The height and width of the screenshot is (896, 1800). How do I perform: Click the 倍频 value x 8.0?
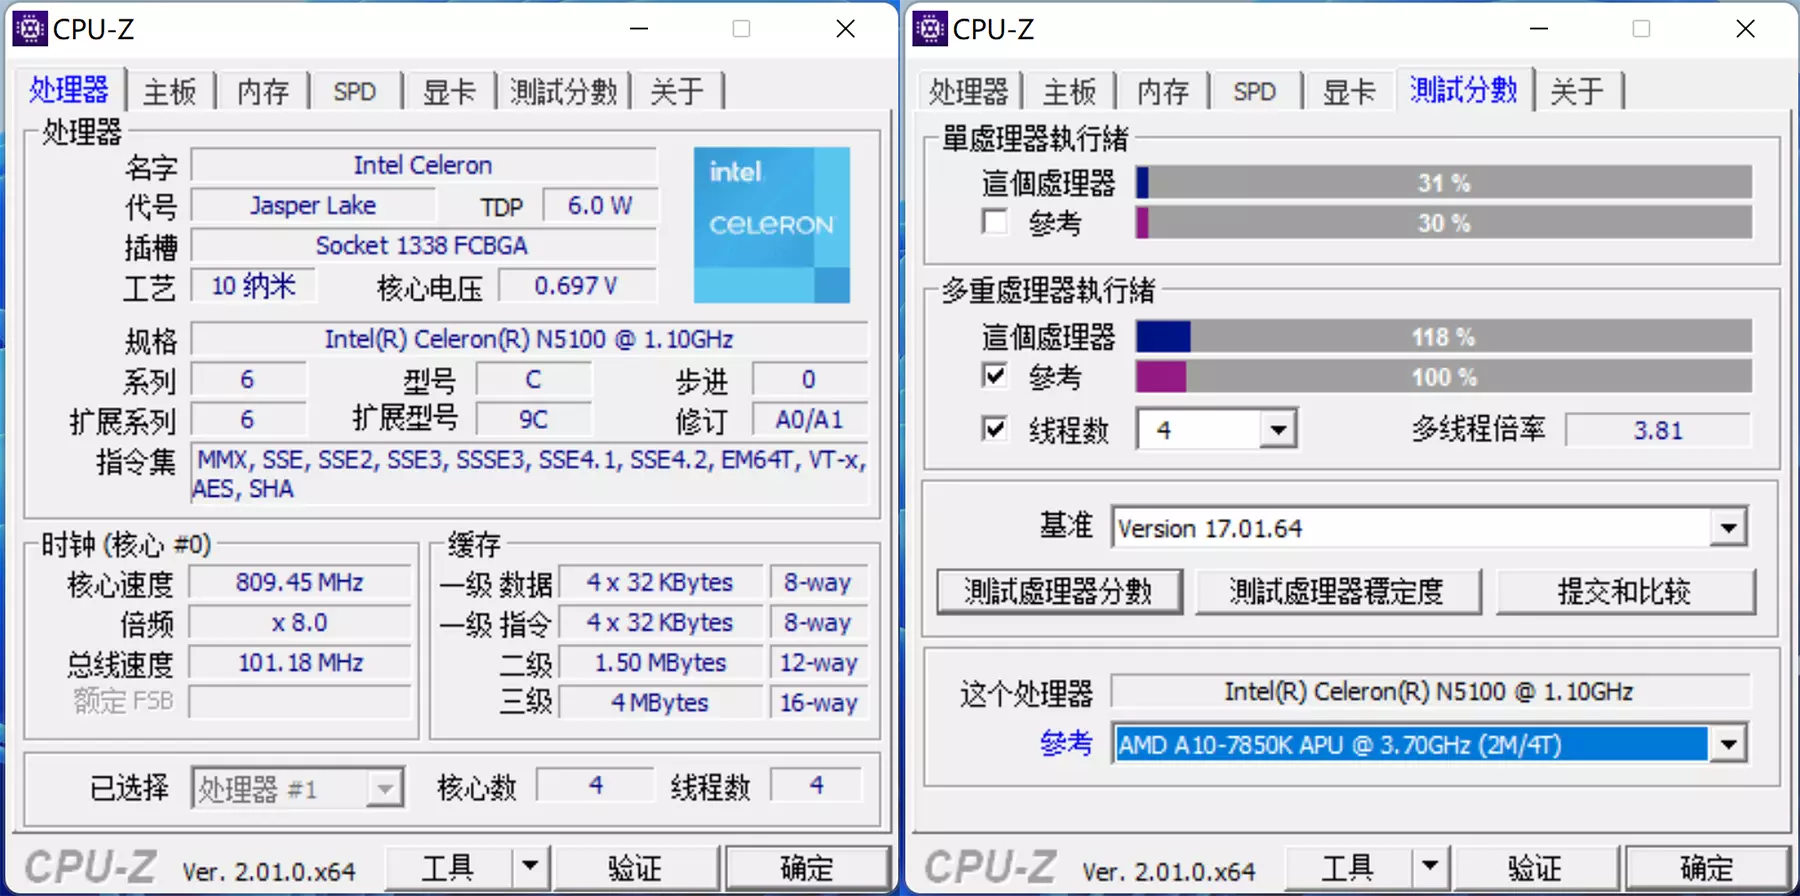coord(300,622)
